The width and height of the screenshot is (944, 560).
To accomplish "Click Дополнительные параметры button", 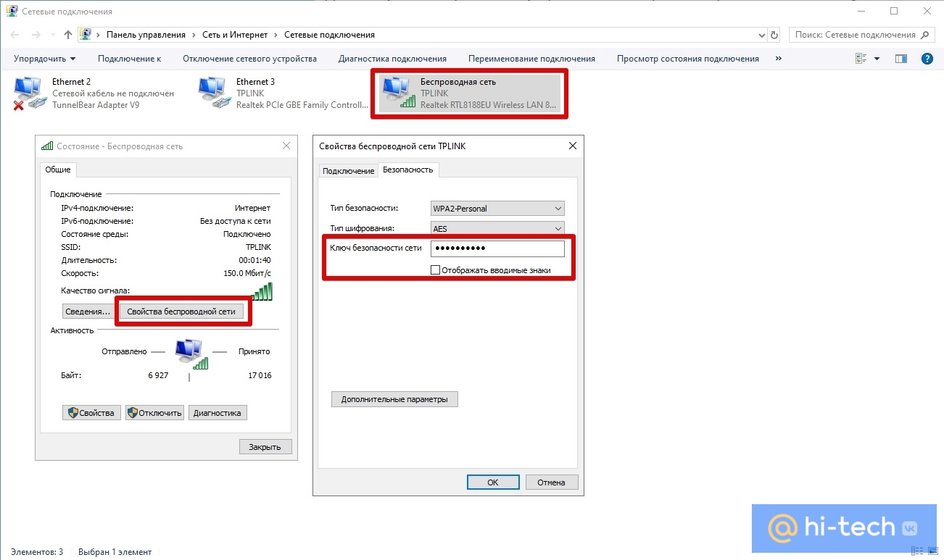I will [x=394, y=399].
